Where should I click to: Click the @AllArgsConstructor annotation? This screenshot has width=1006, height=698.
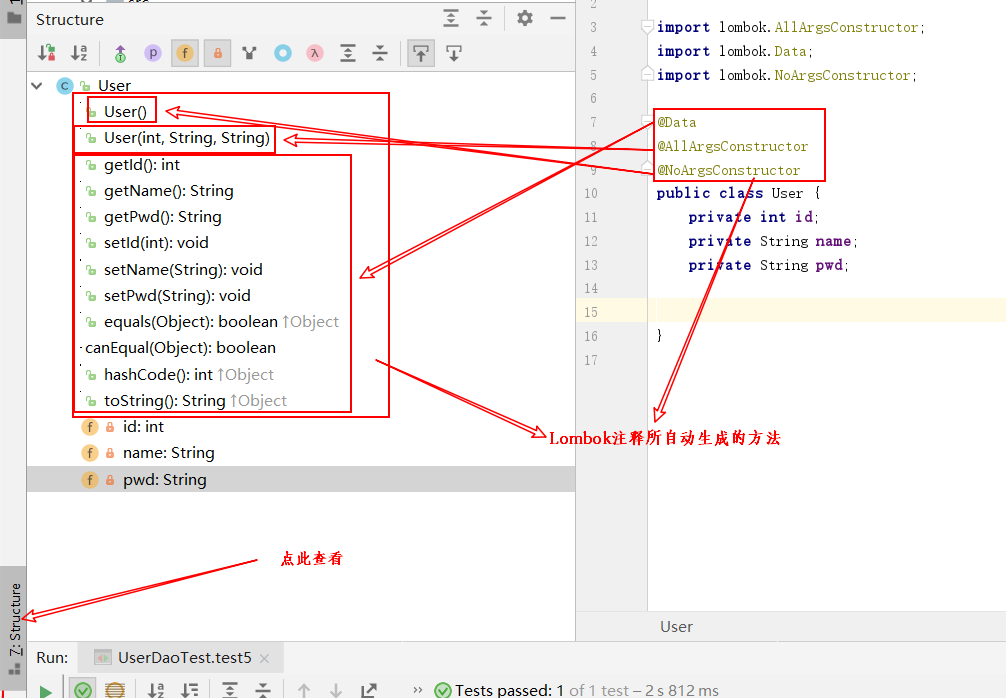tap(732, 146)
